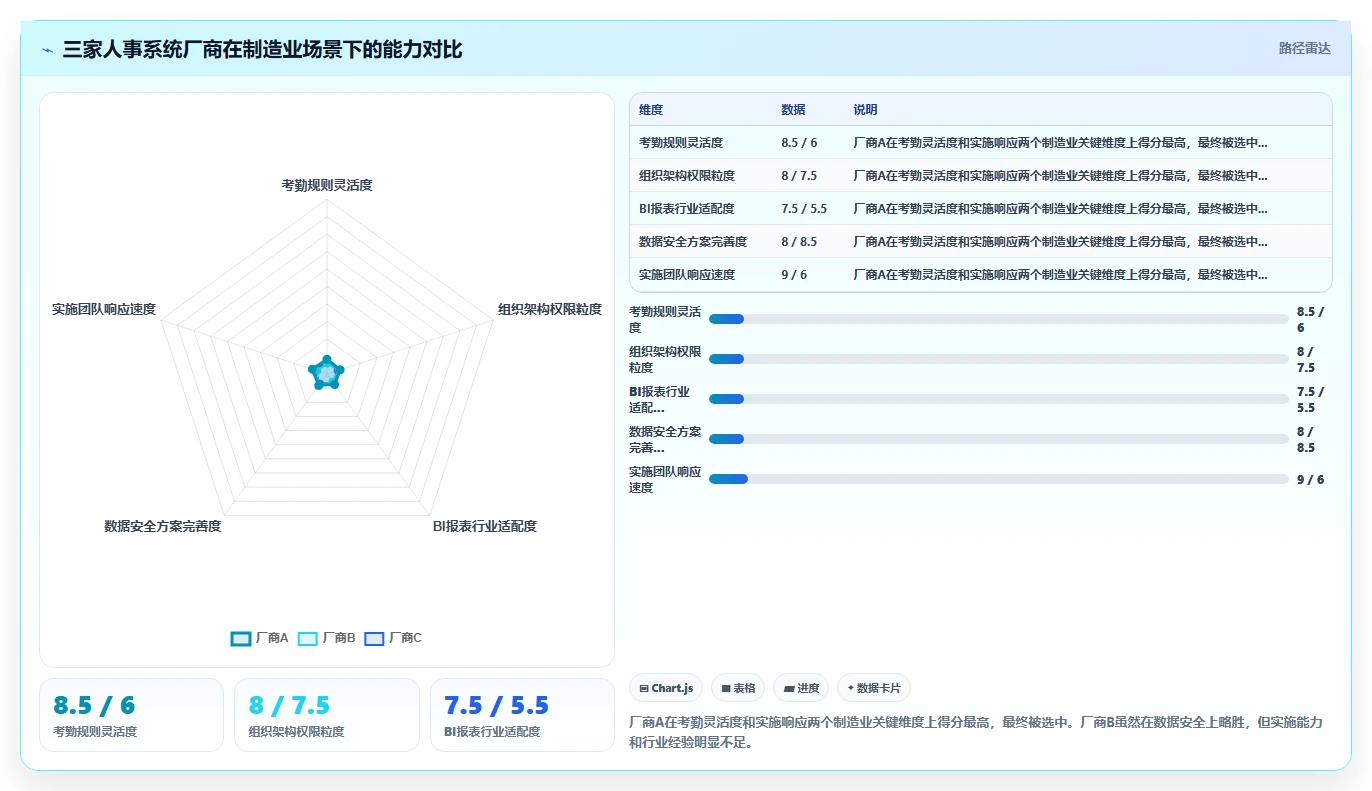Select the 表格 tag
The height and width of the screenshot is (791, 1372).
738,688
